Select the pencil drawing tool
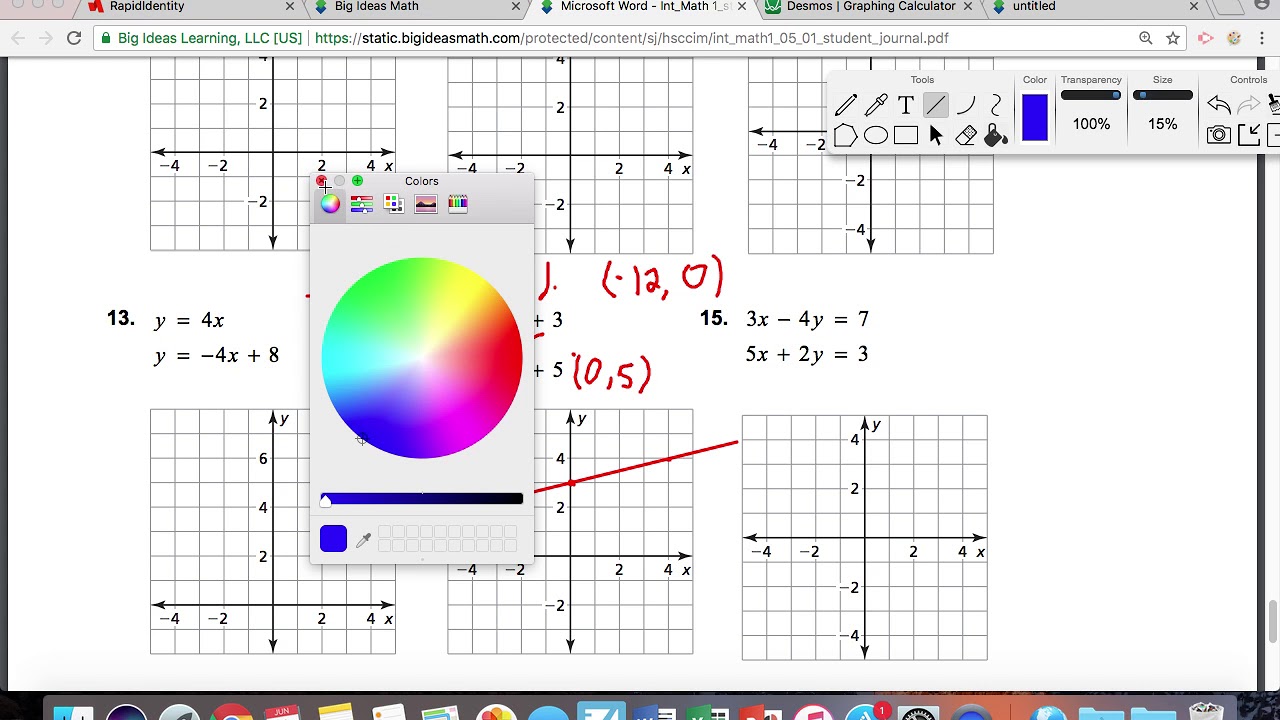The image size is (1280, 720). coord(846,105)
